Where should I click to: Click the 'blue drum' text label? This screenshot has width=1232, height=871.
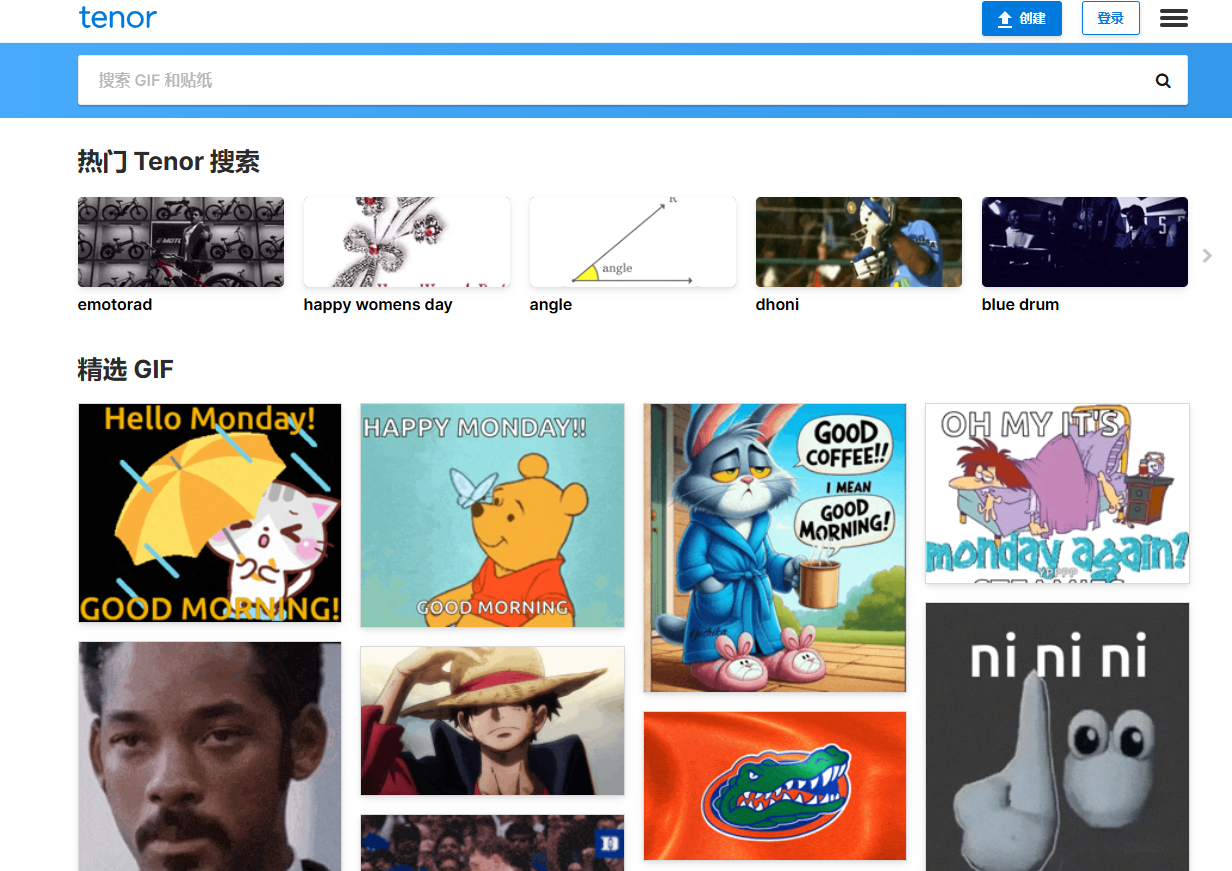(1020, 305)
